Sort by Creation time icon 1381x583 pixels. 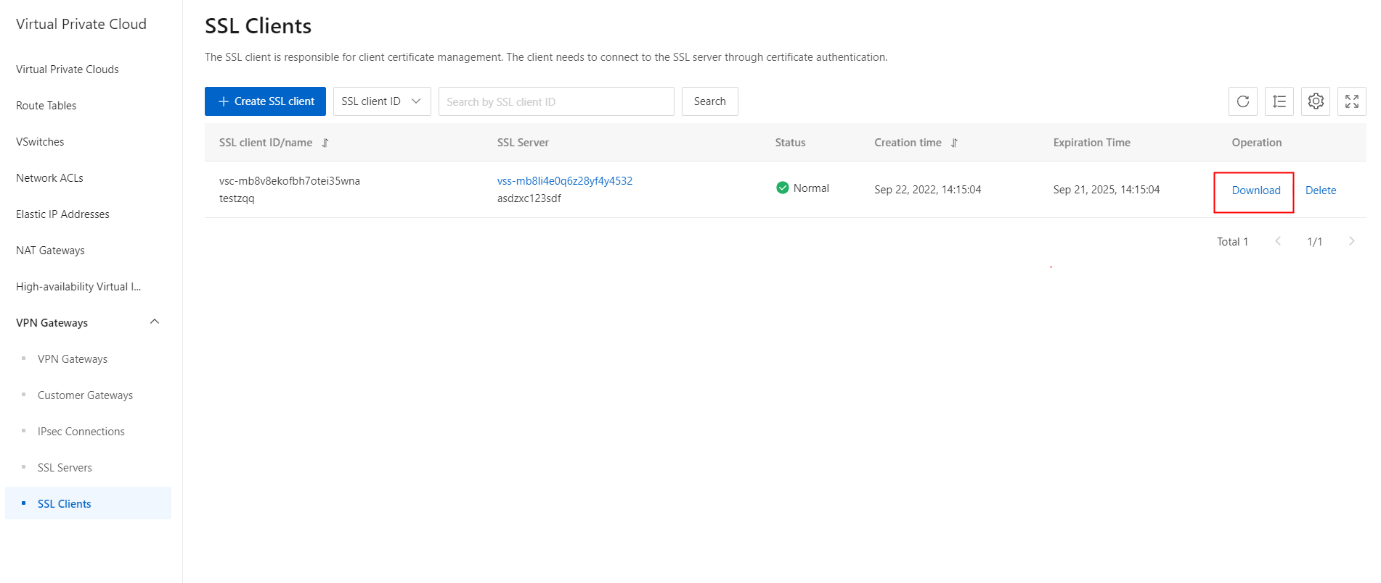954,143
